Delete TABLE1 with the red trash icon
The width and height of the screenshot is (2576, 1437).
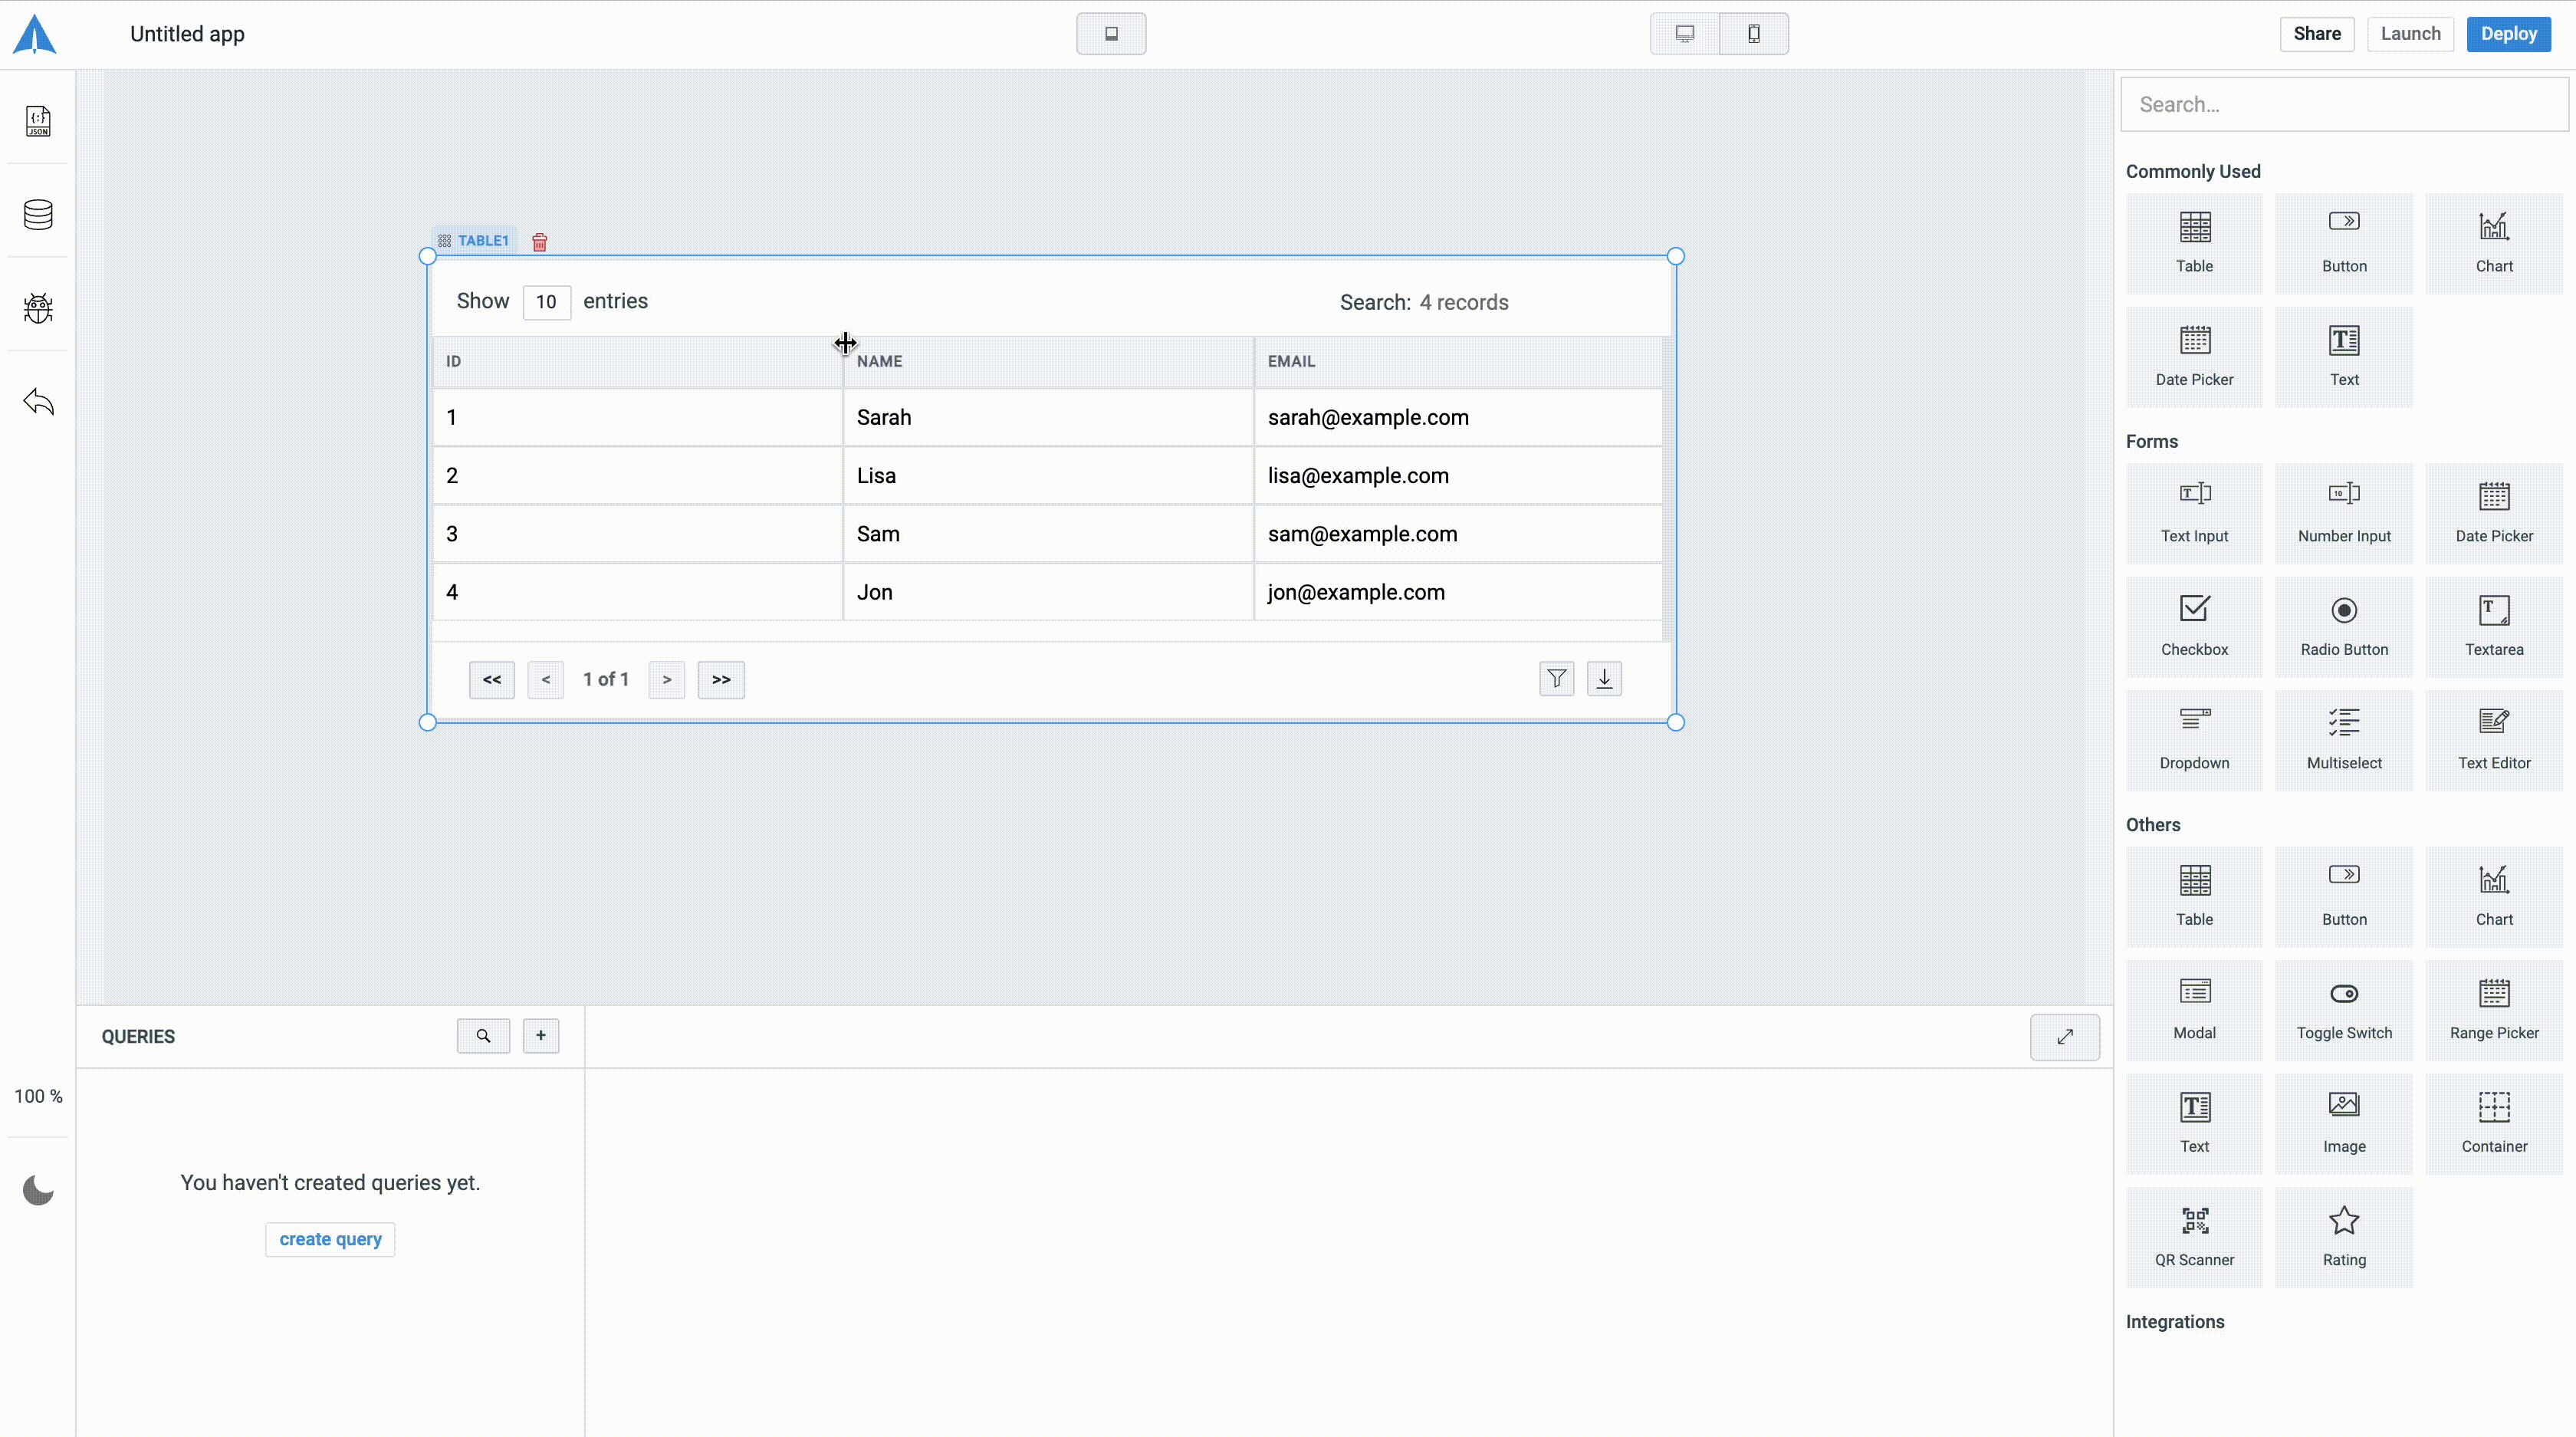click(539, 242)
